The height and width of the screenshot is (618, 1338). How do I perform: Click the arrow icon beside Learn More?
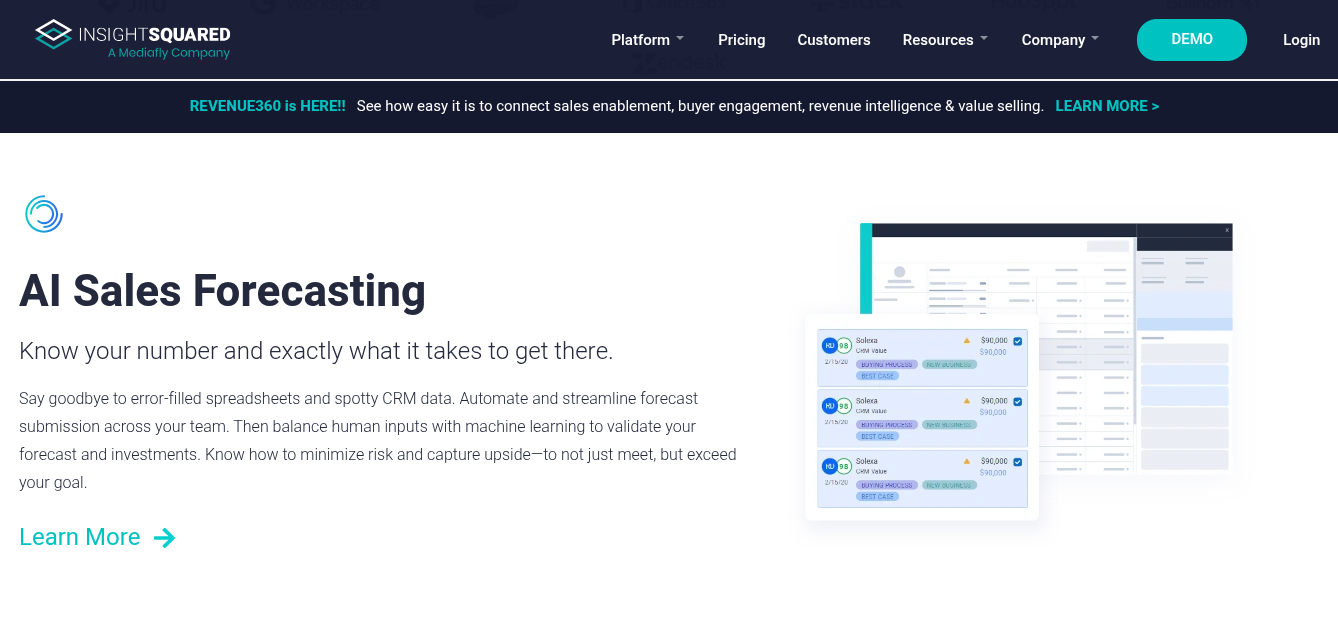point(164,538)
